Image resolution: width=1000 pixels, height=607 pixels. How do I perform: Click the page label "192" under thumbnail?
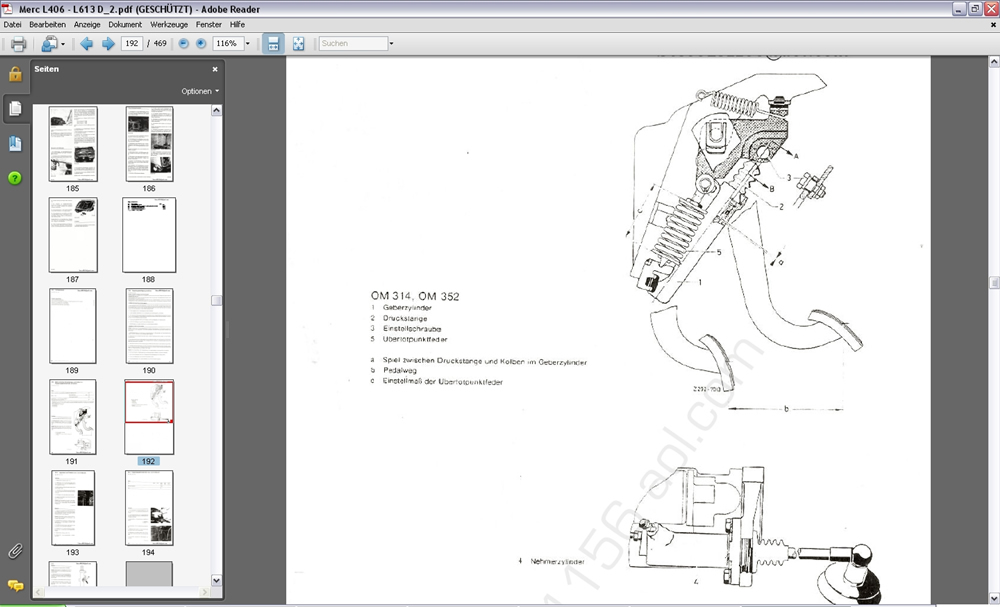click(148, 461)
